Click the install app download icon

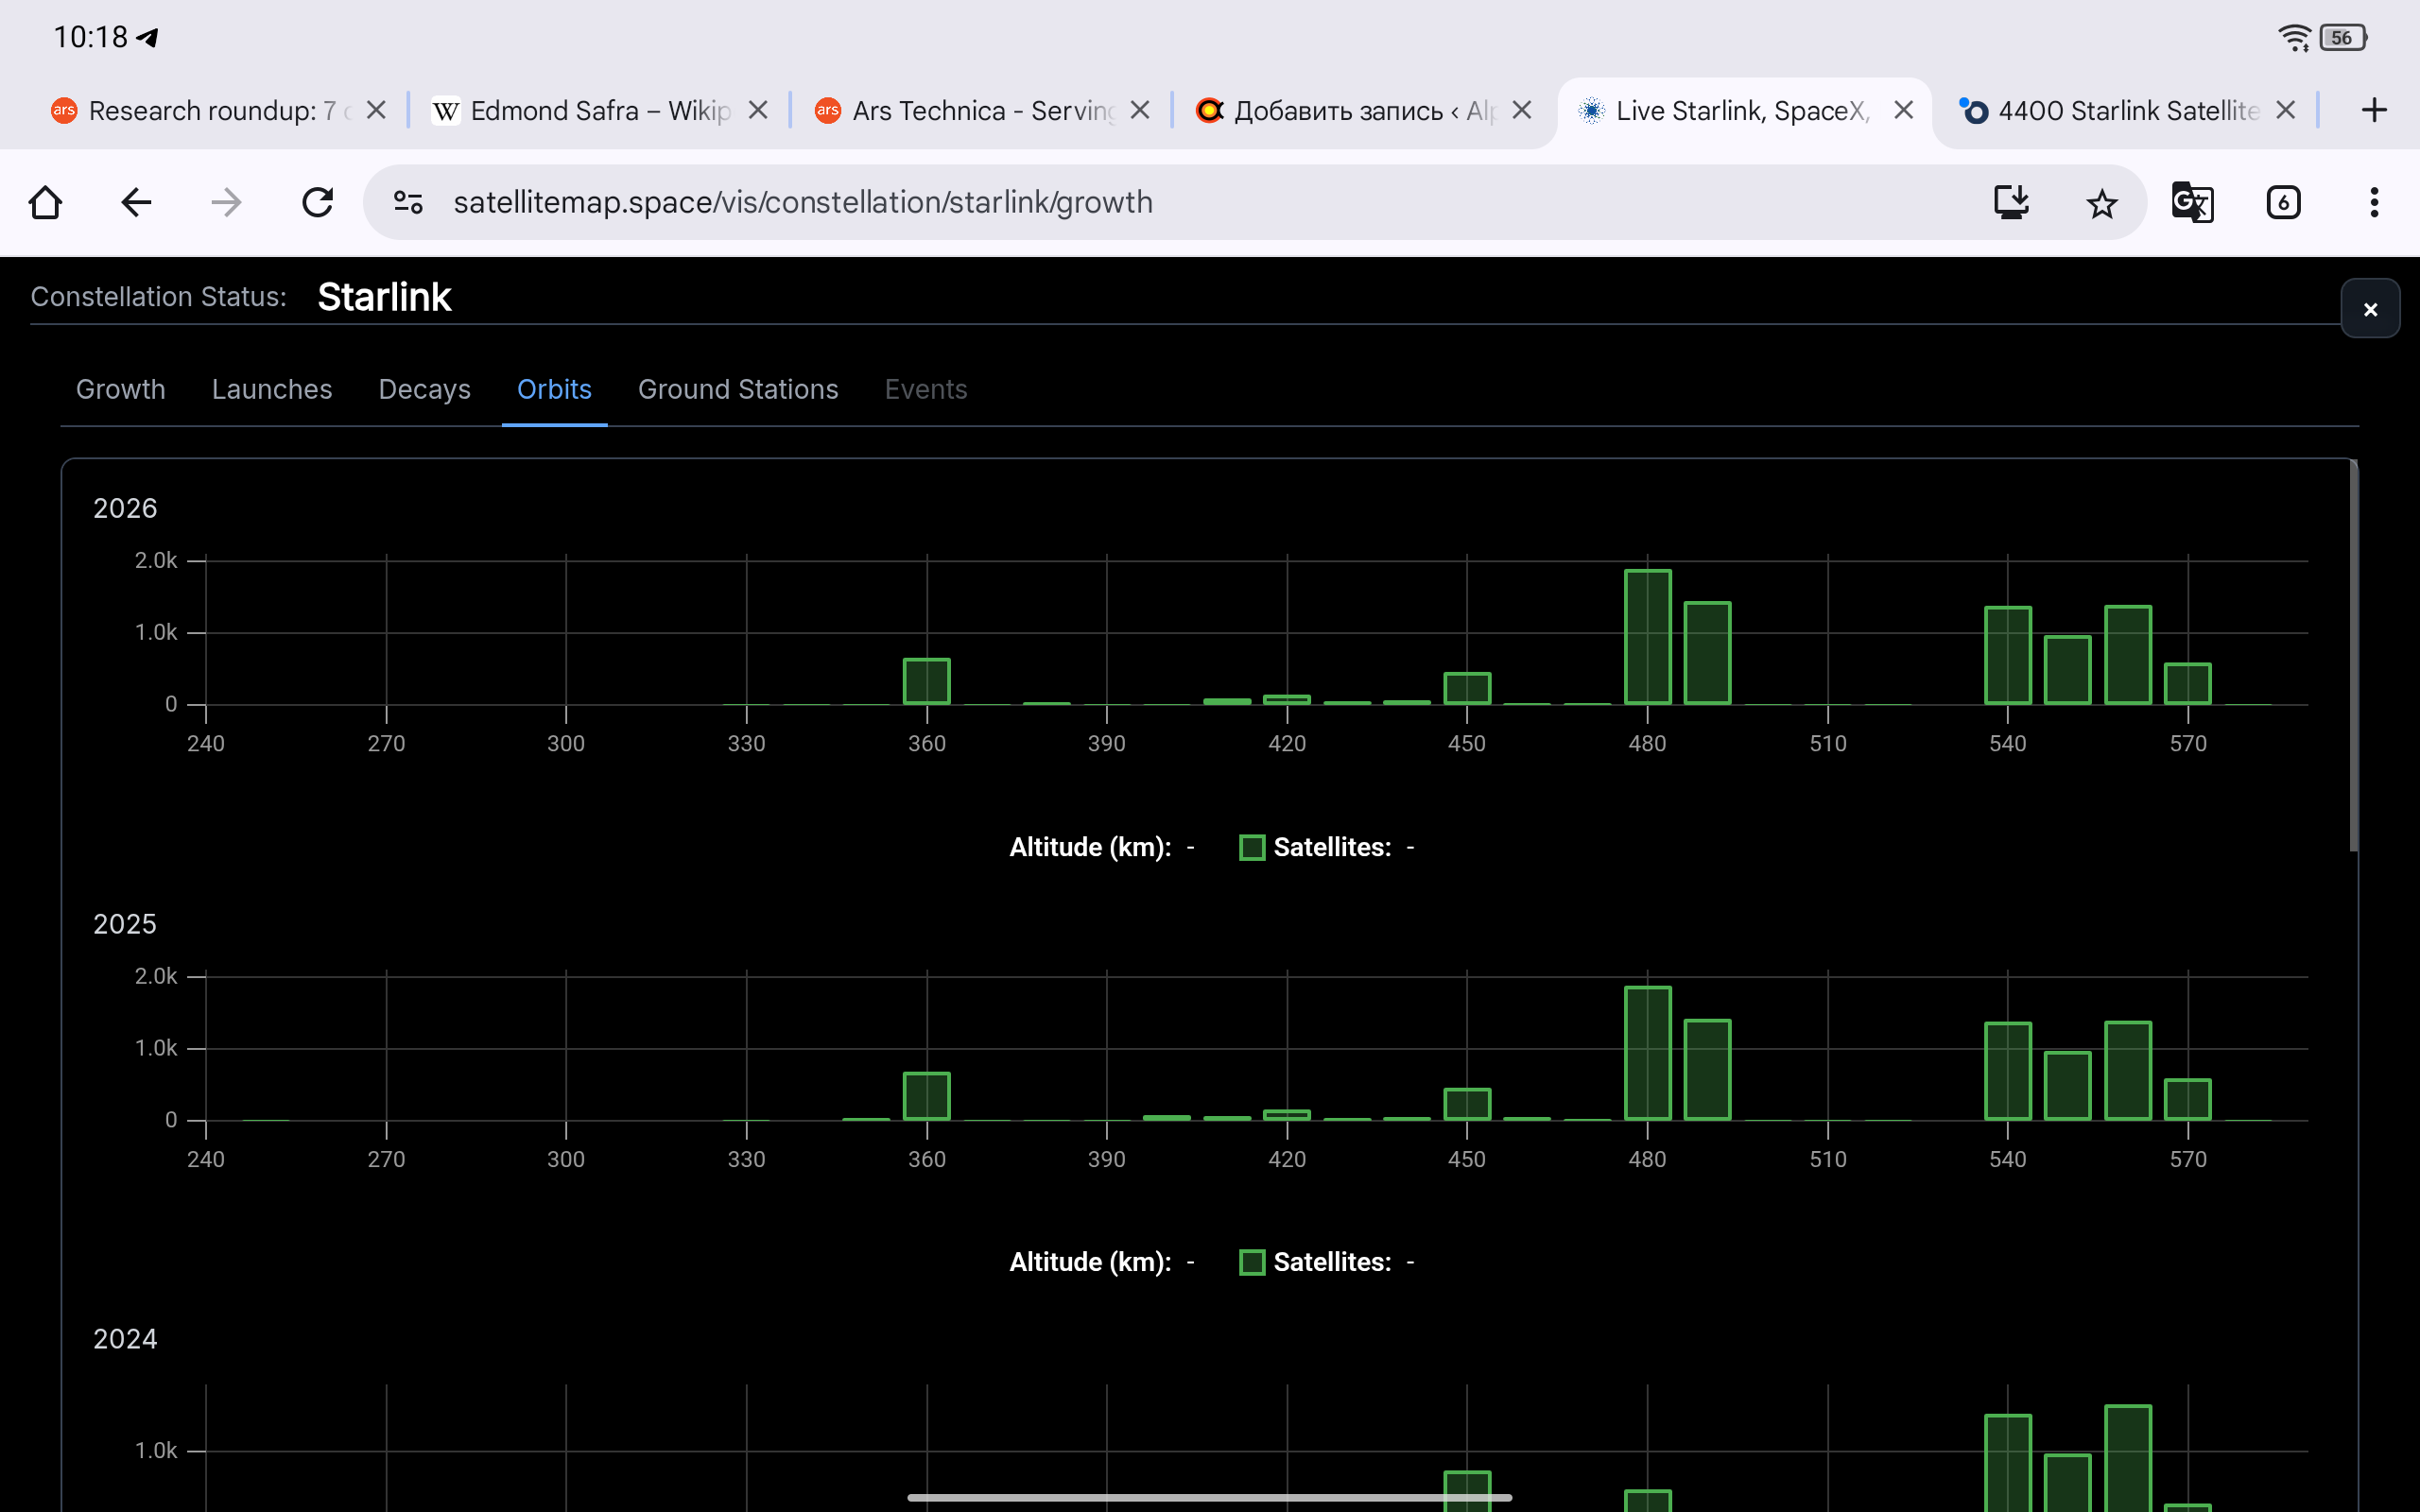[2010, 203]
